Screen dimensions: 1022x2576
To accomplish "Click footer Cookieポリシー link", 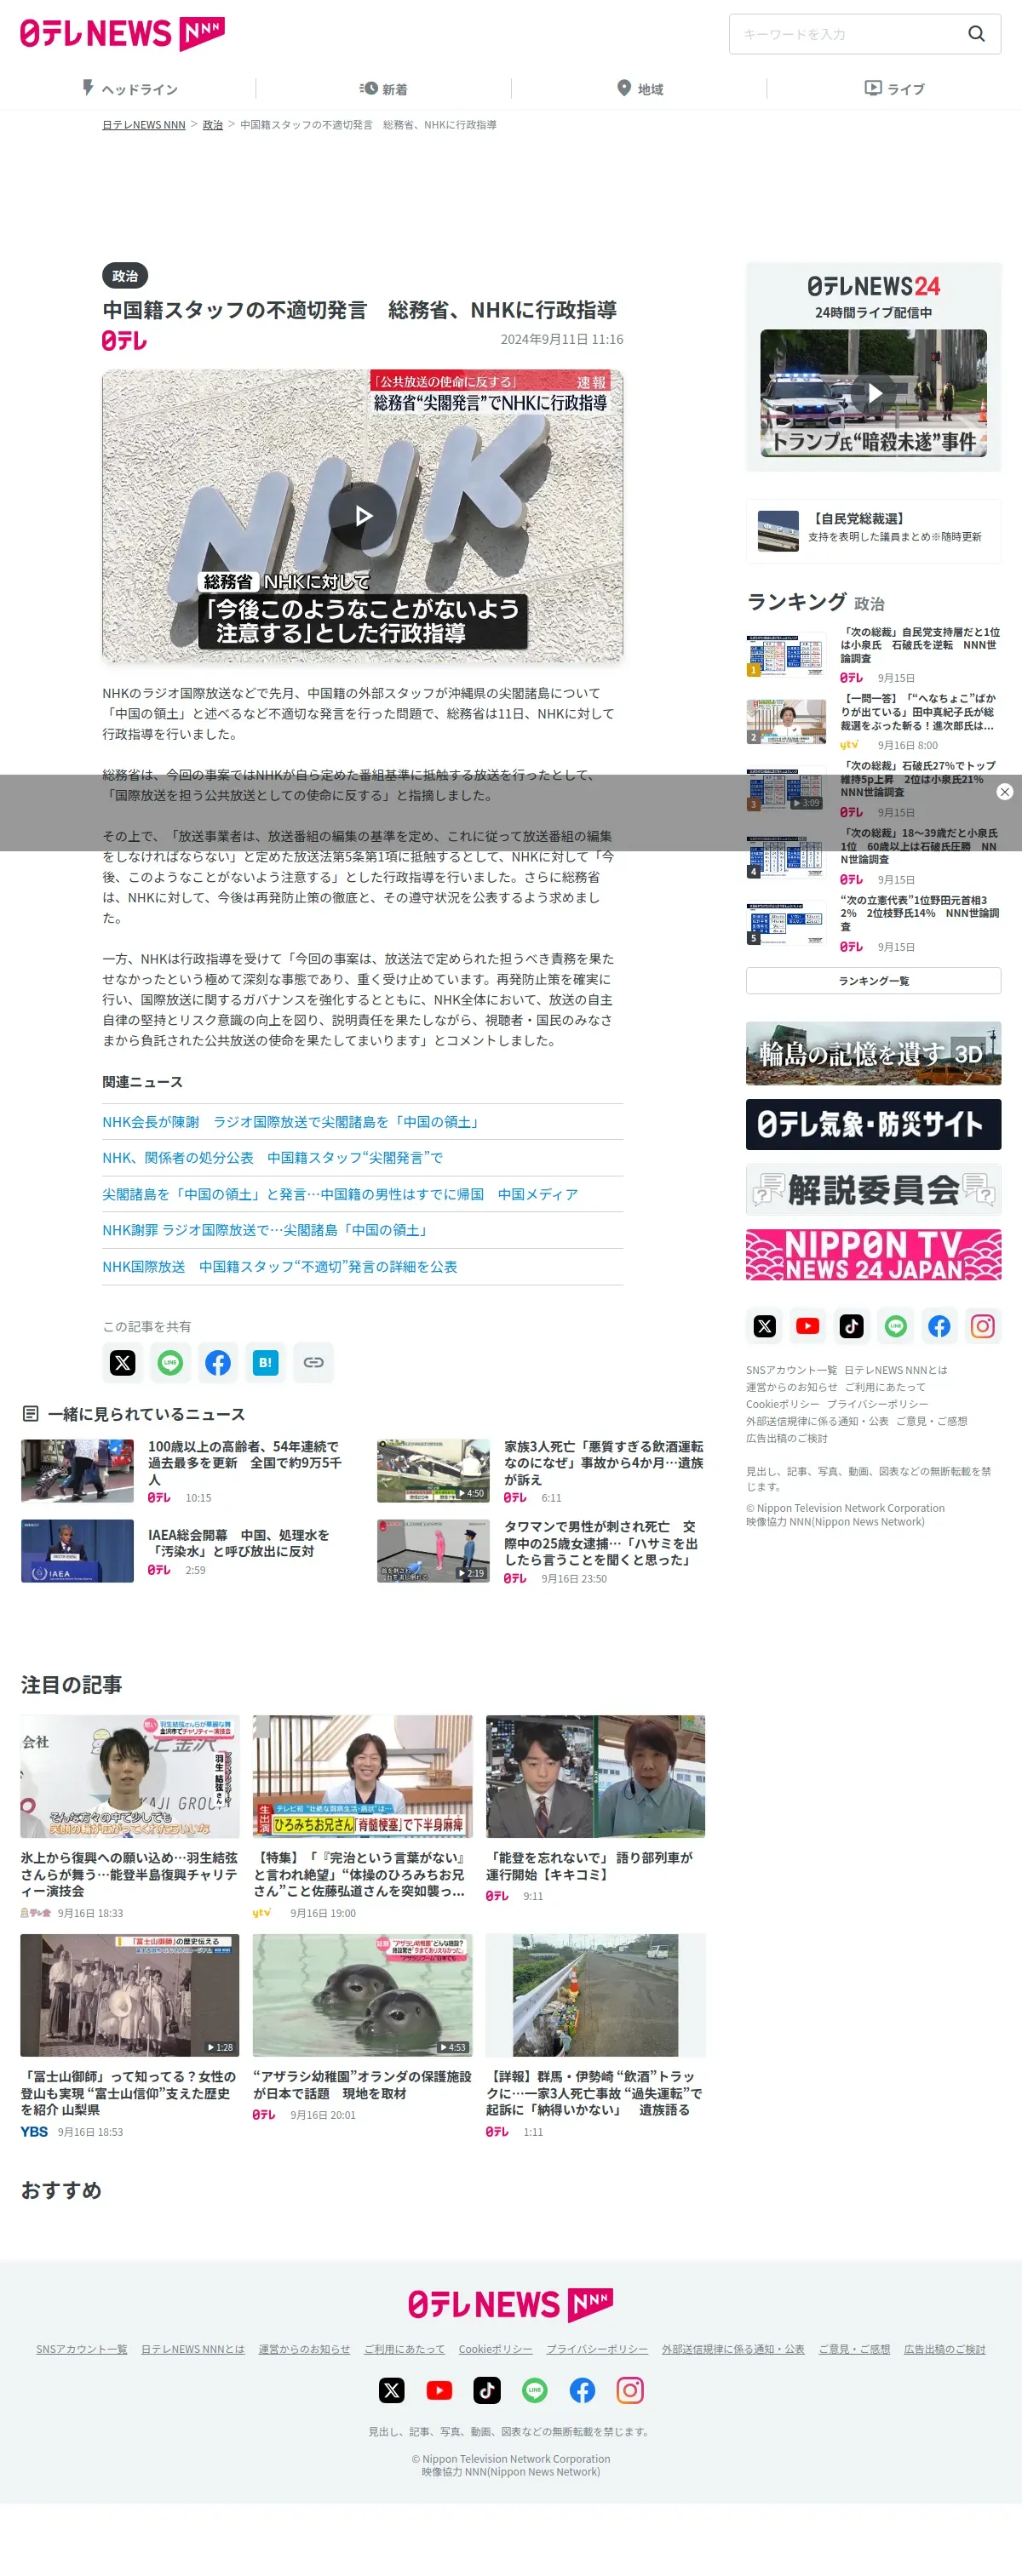I will point(495,2349).
